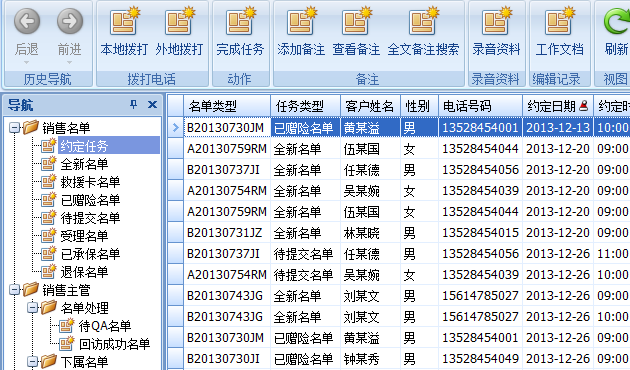630x370 pixels.
Task: Select 全新名单 in navigation tree
Action: click(84, 164)
